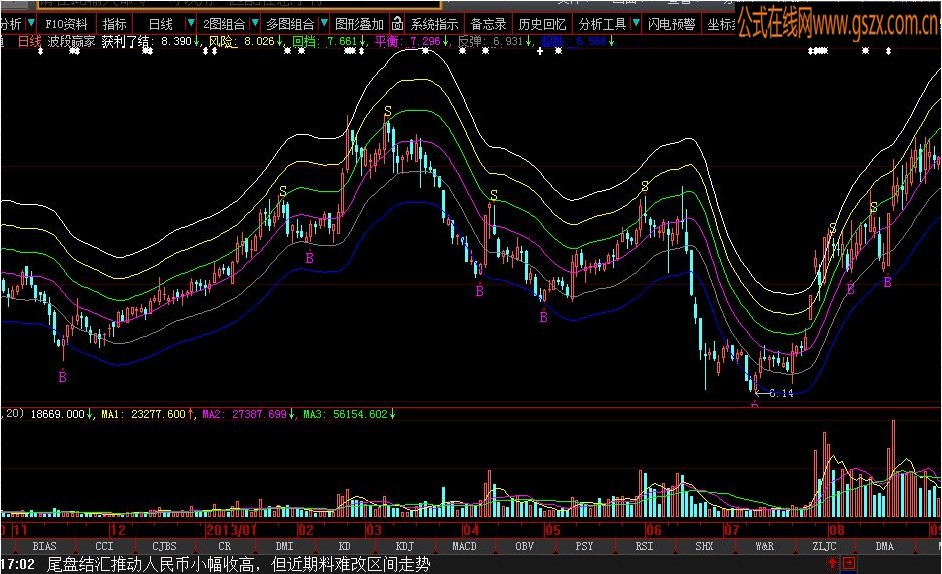Click the 历史回忆 button

[x=542, y=24]
